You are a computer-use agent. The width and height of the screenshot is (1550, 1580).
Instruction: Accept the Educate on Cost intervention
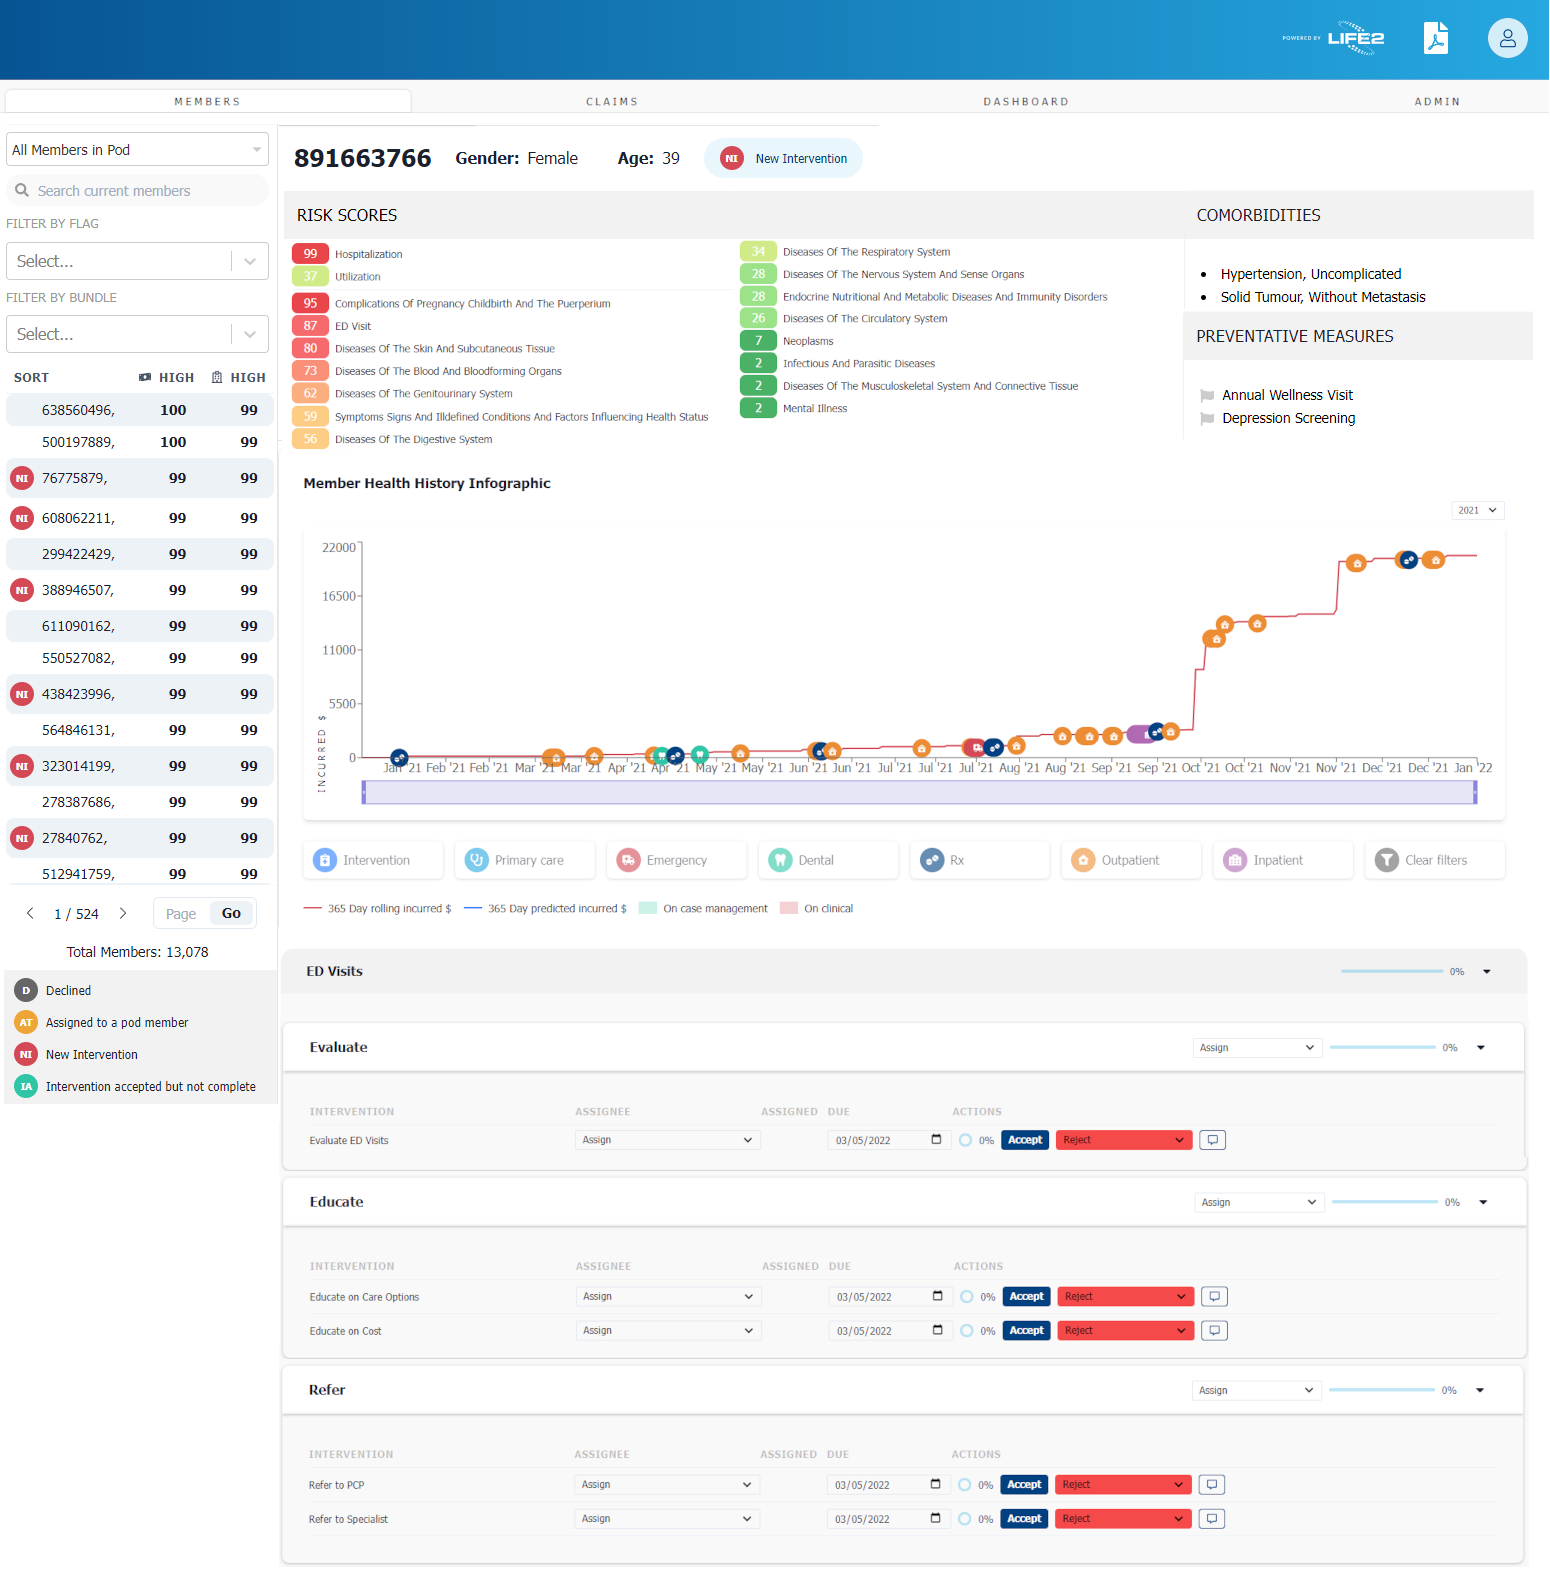(x=1027, y=1330)
